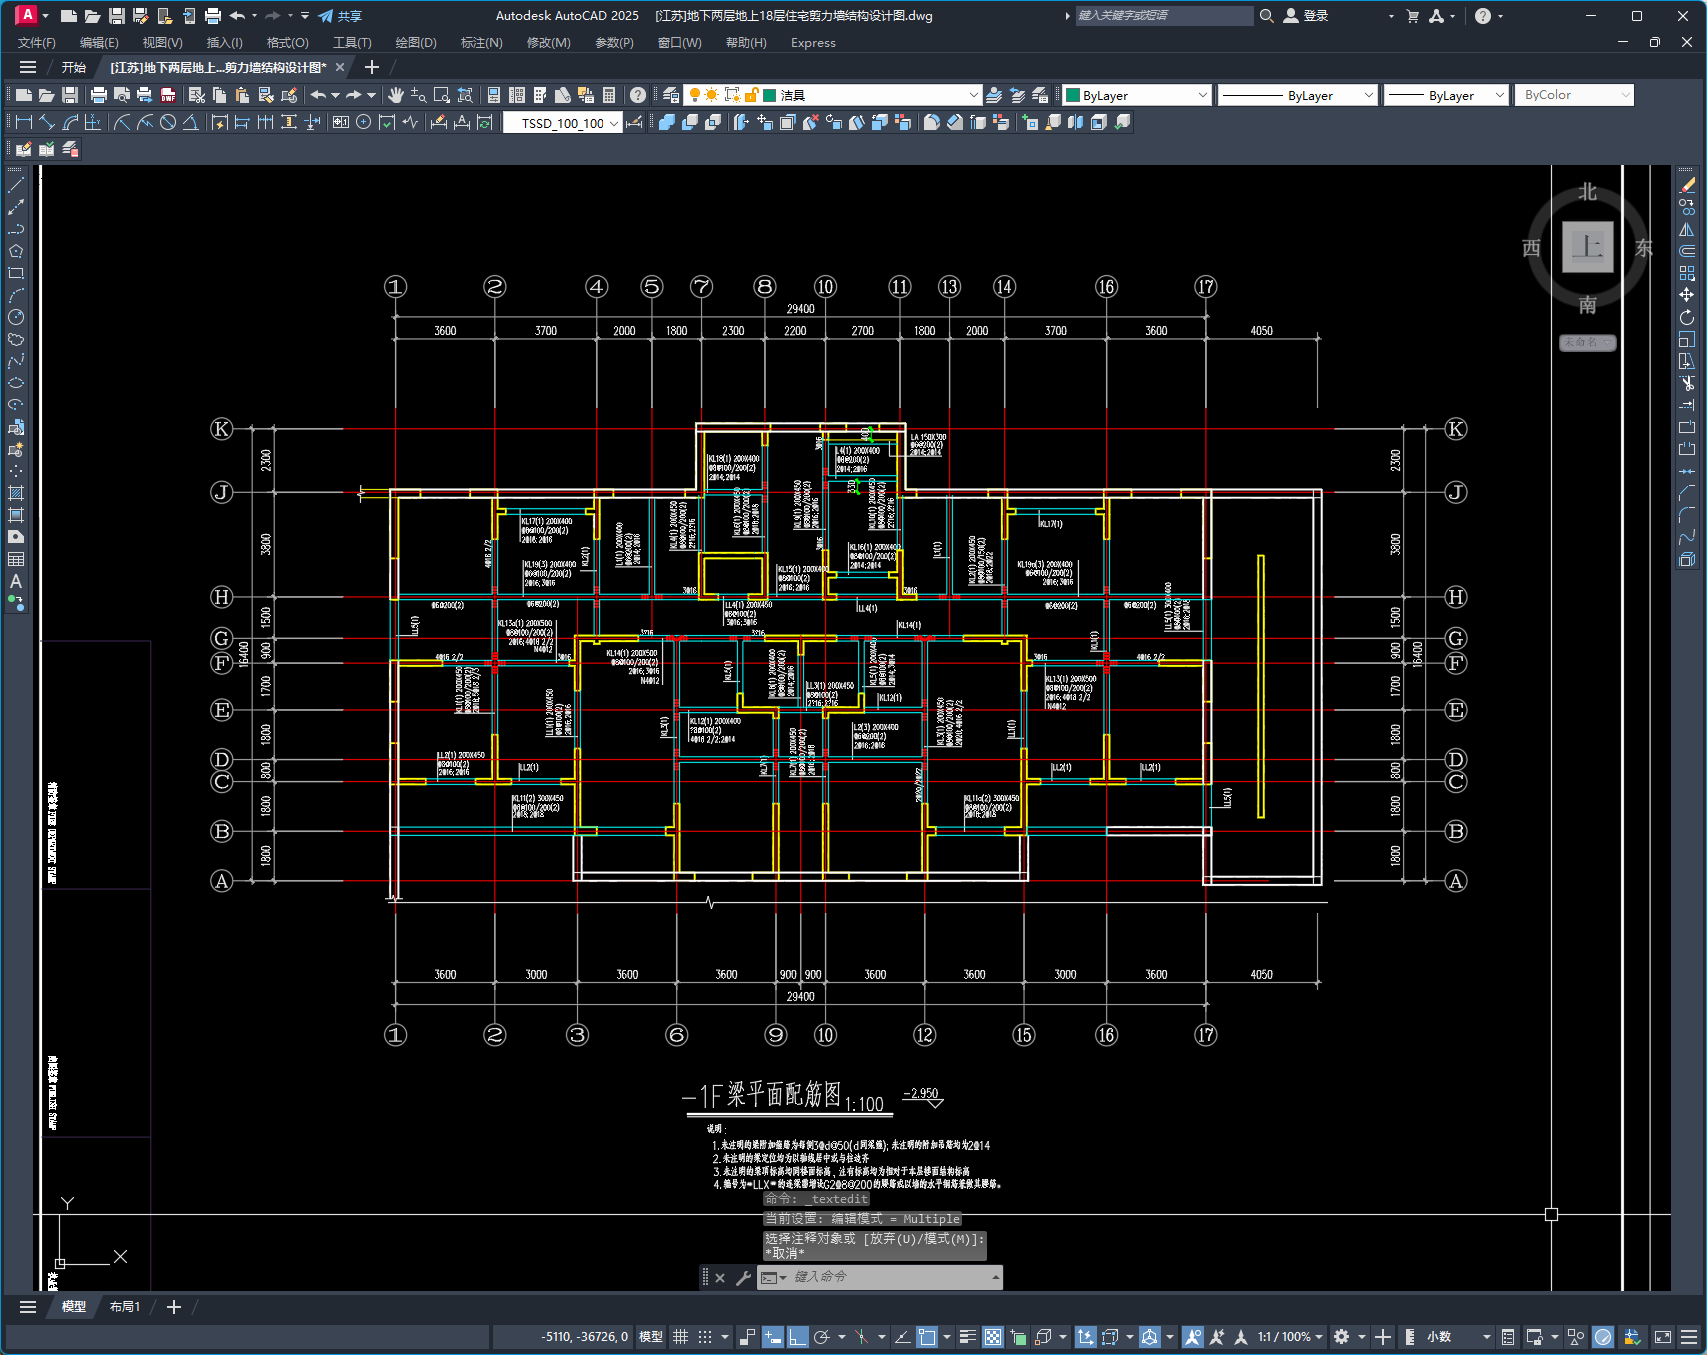
Task: Open the 绘图(D) menu
Action: (416, 43)
